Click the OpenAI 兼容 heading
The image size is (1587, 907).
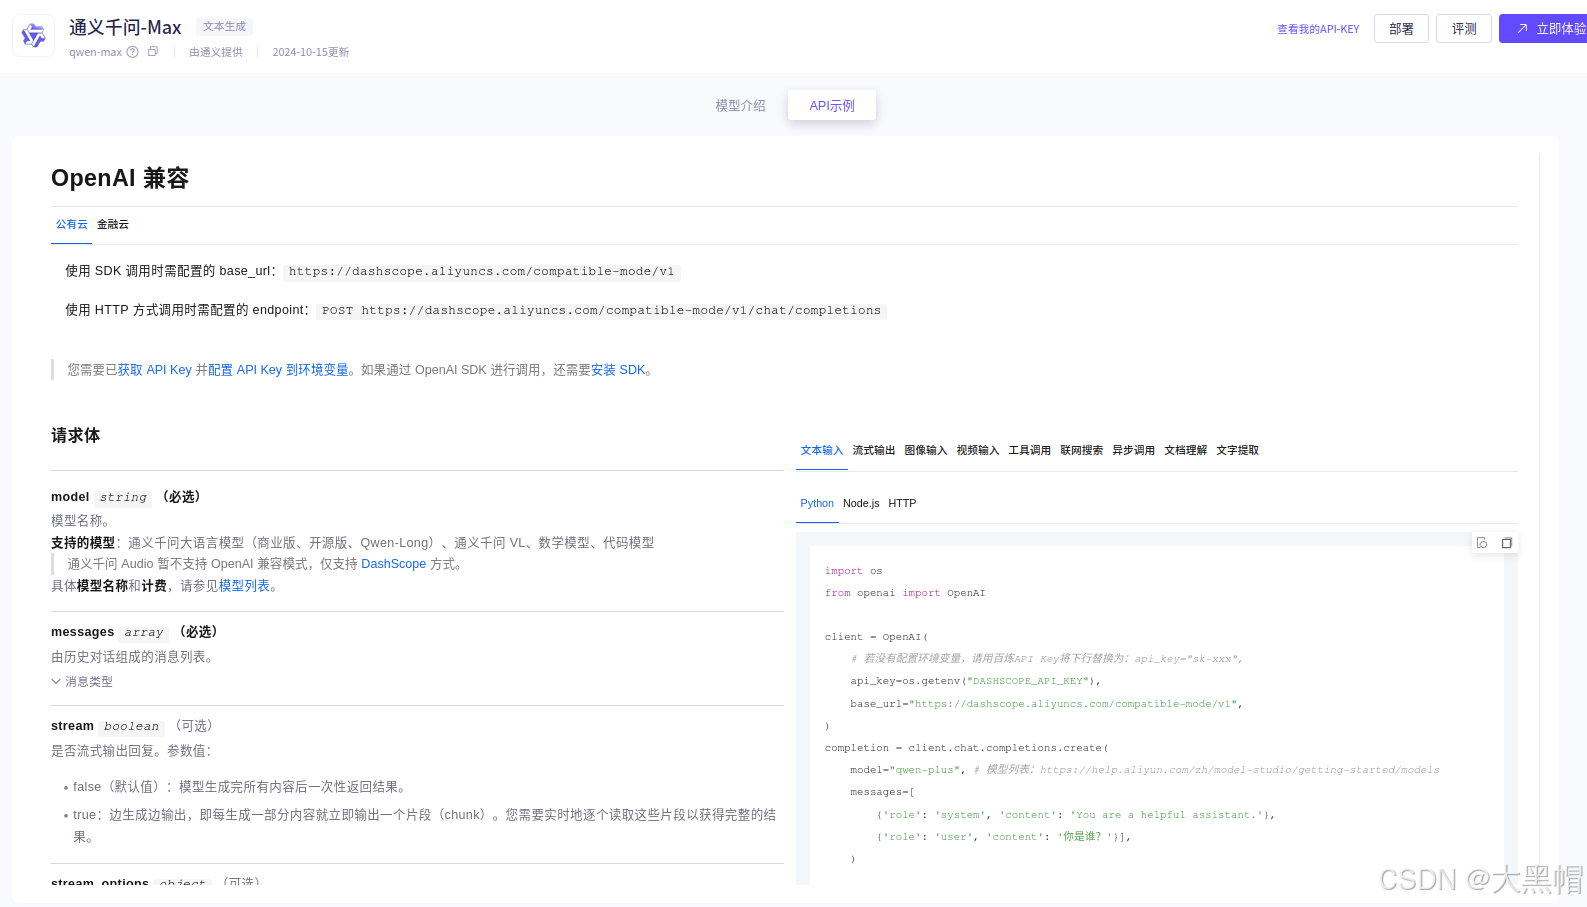(120, 178)
